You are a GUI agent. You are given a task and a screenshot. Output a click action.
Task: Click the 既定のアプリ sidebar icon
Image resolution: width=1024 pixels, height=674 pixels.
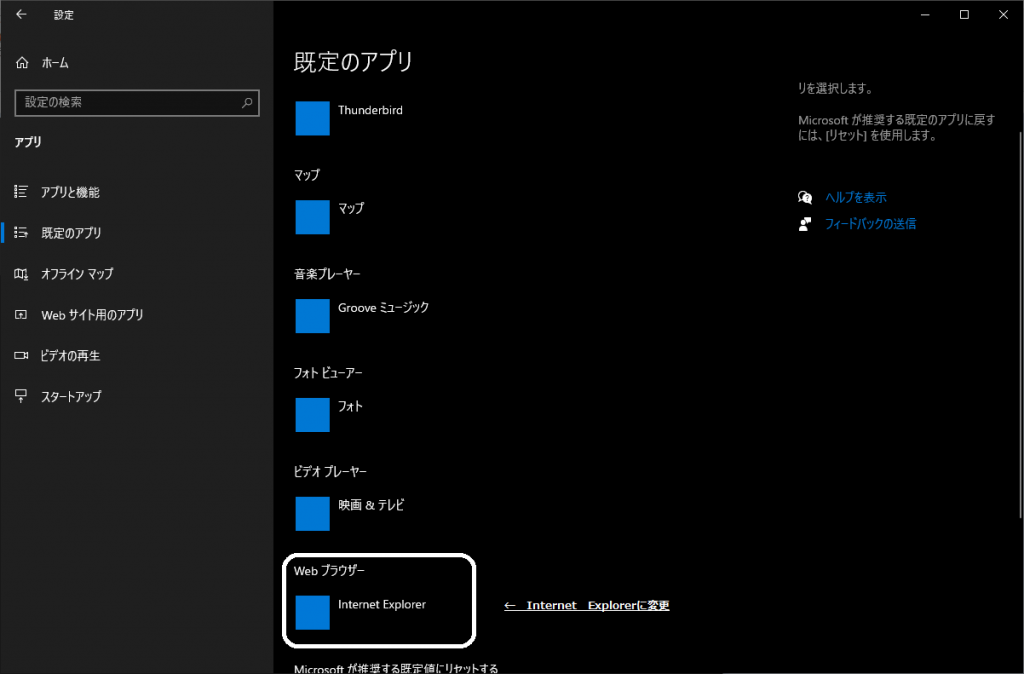coord(21,233)
